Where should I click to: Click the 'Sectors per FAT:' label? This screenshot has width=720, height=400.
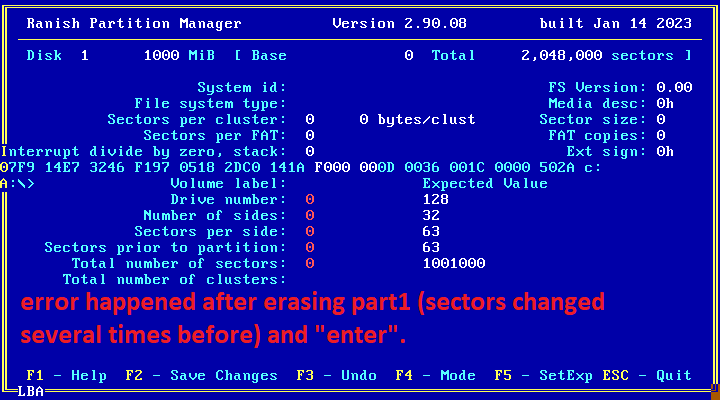215,136
